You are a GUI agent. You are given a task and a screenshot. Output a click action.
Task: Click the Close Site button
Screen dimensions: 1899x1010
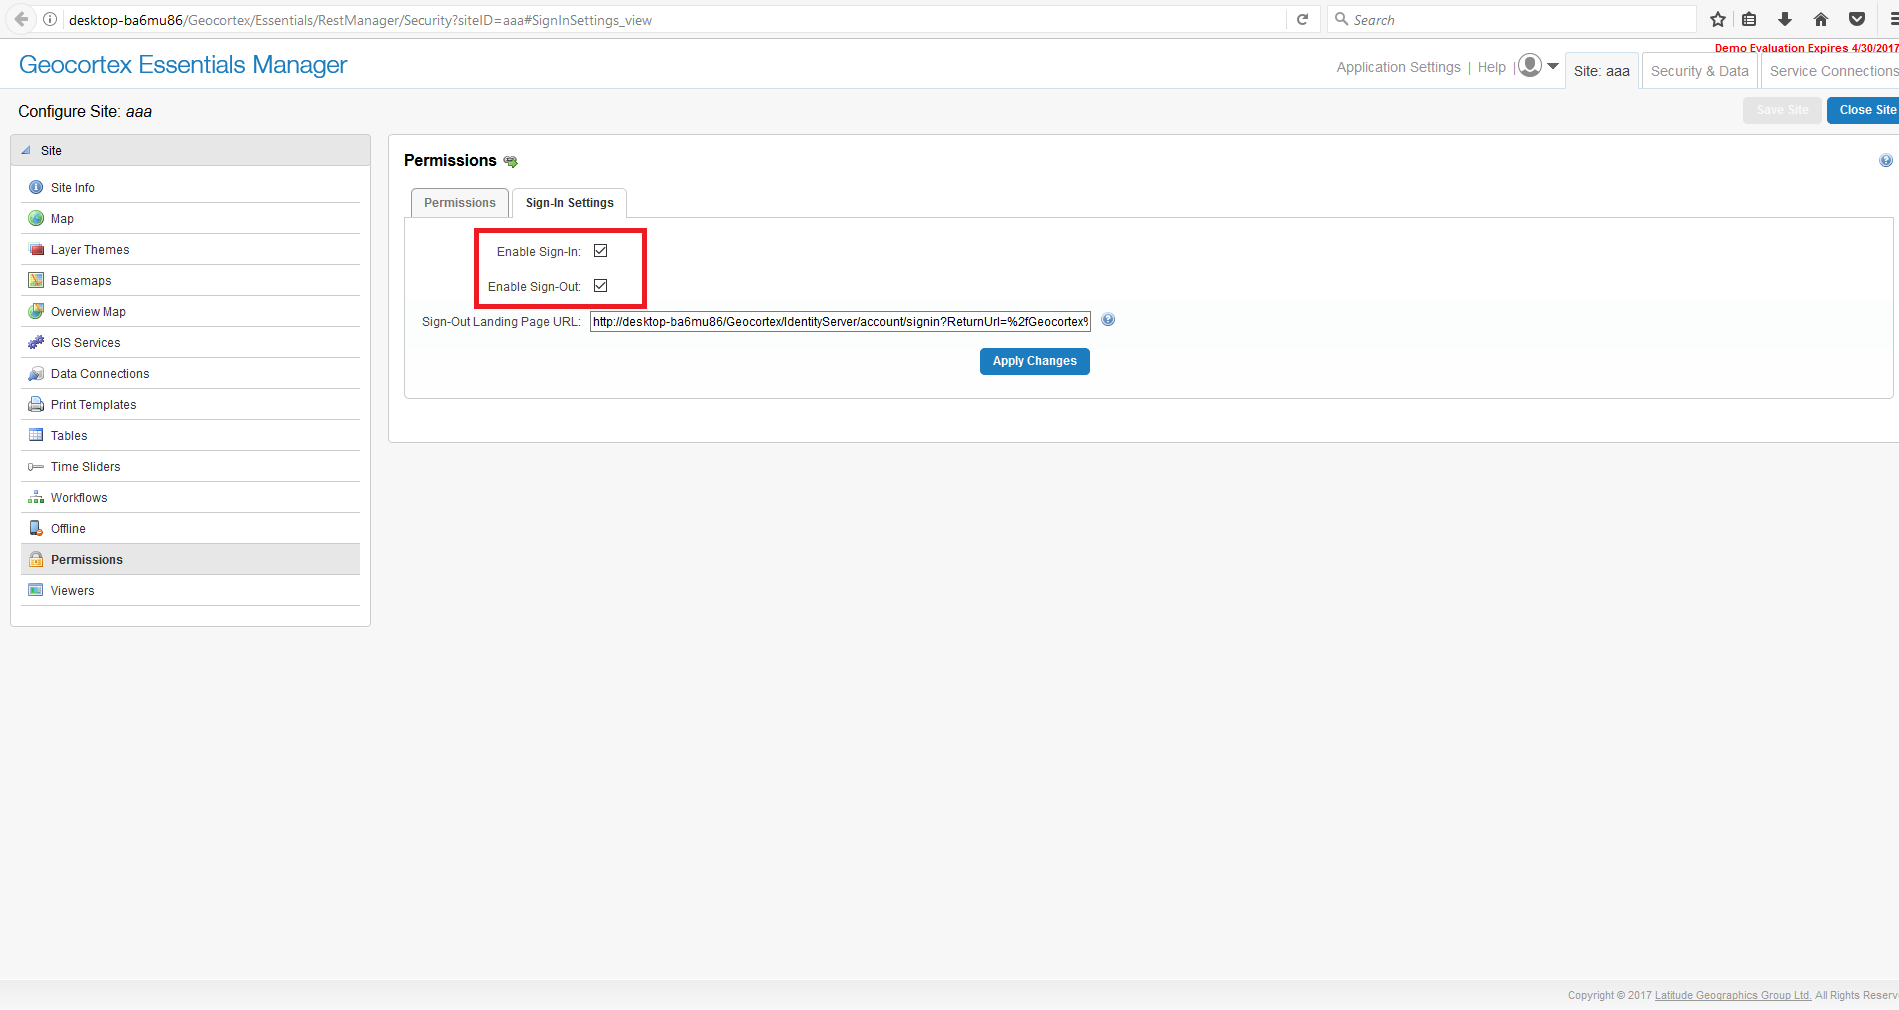point(1863,110)
